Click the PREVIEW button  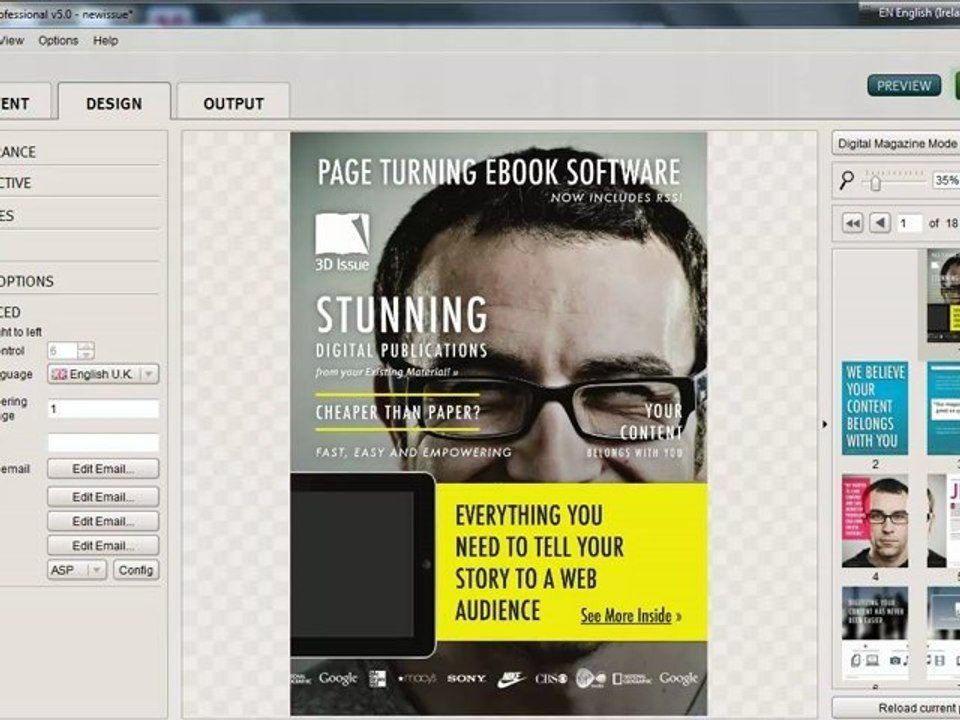[904, 86]
